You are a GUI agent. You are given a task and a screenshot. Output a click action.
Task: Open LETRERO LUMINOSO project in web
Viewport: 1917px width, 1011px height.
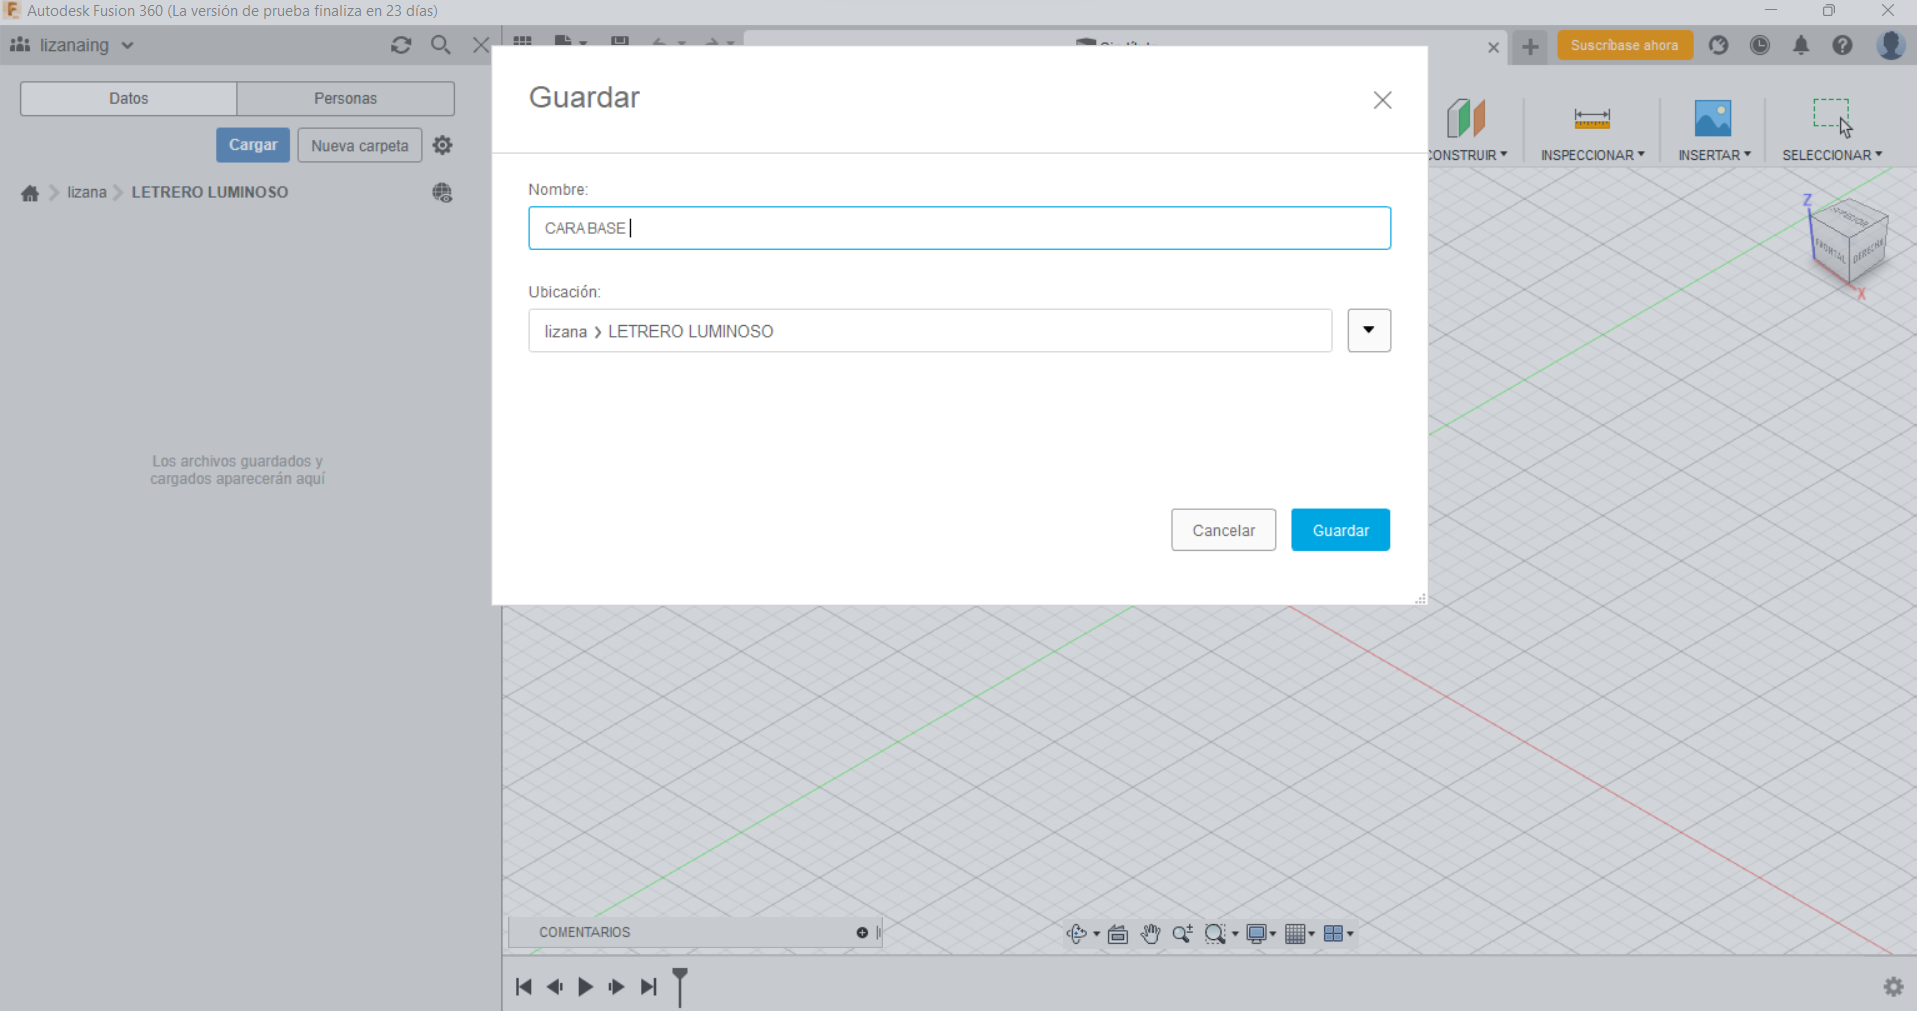[x=442, y=192]
